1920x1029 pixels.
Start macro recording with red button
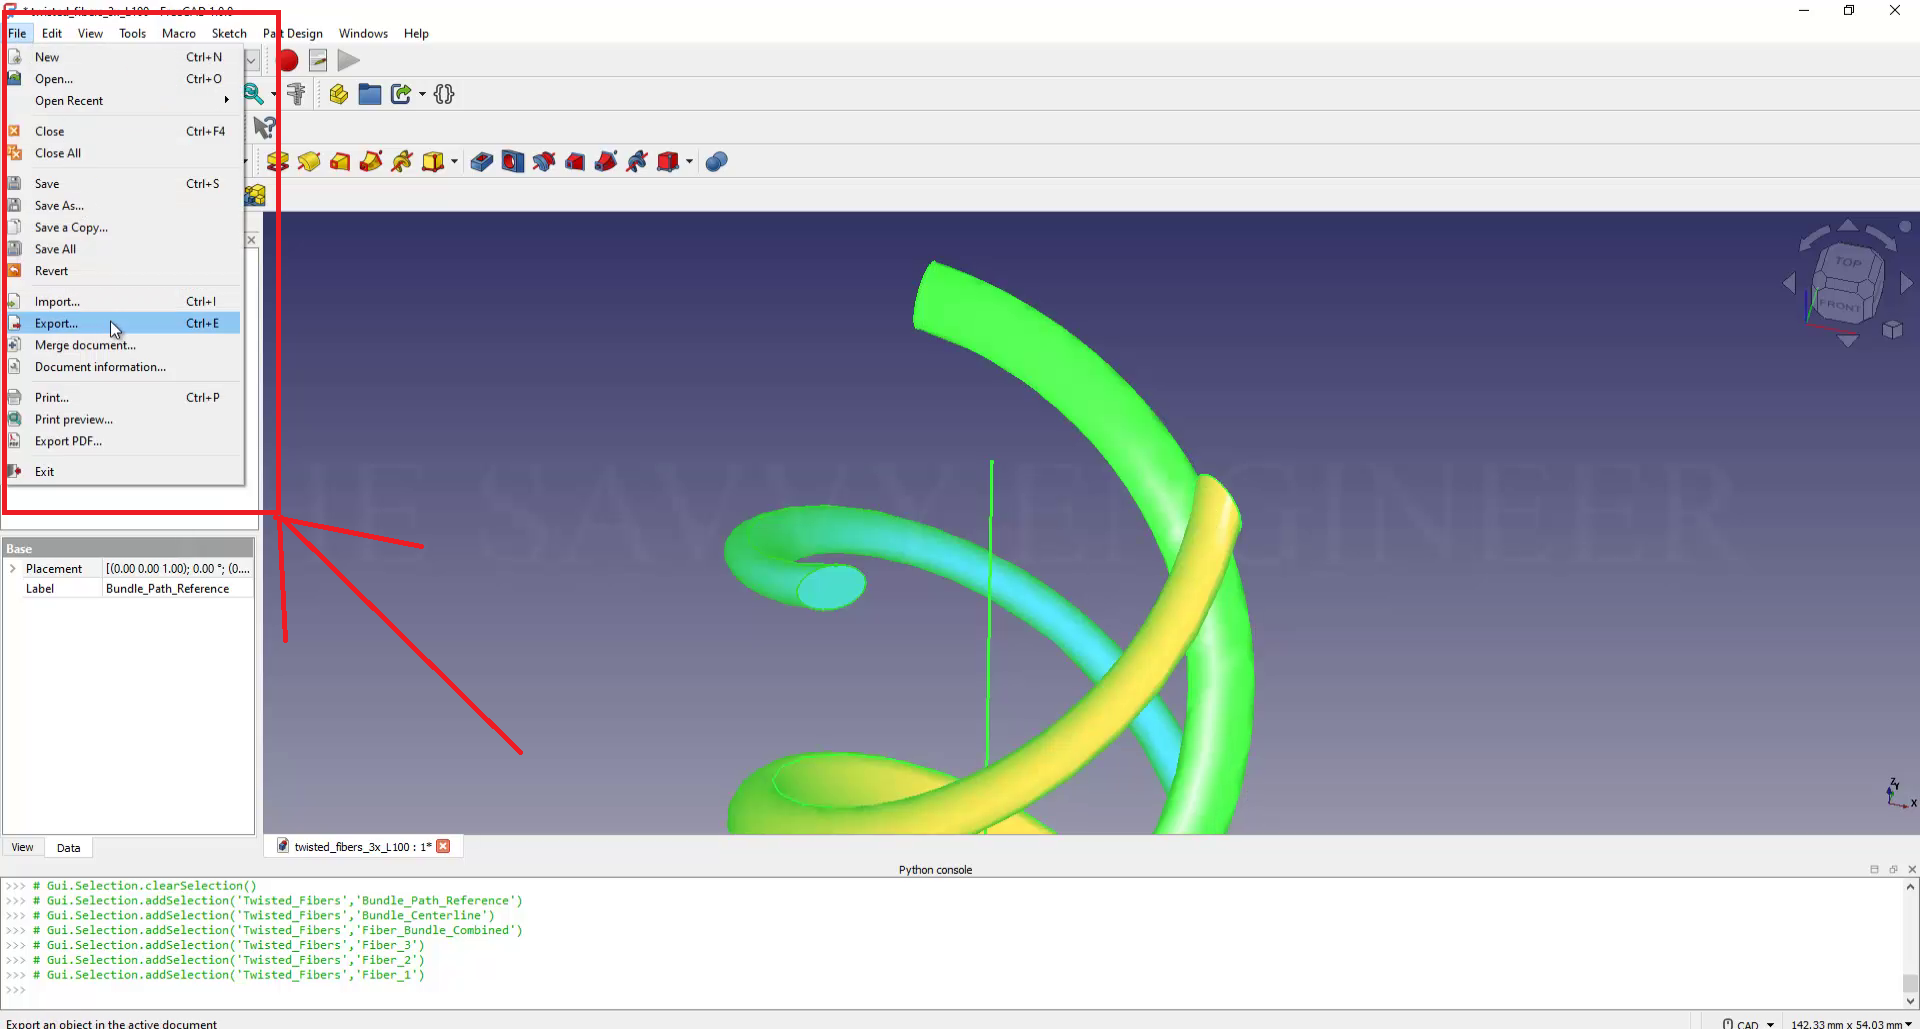pos(288,61)
